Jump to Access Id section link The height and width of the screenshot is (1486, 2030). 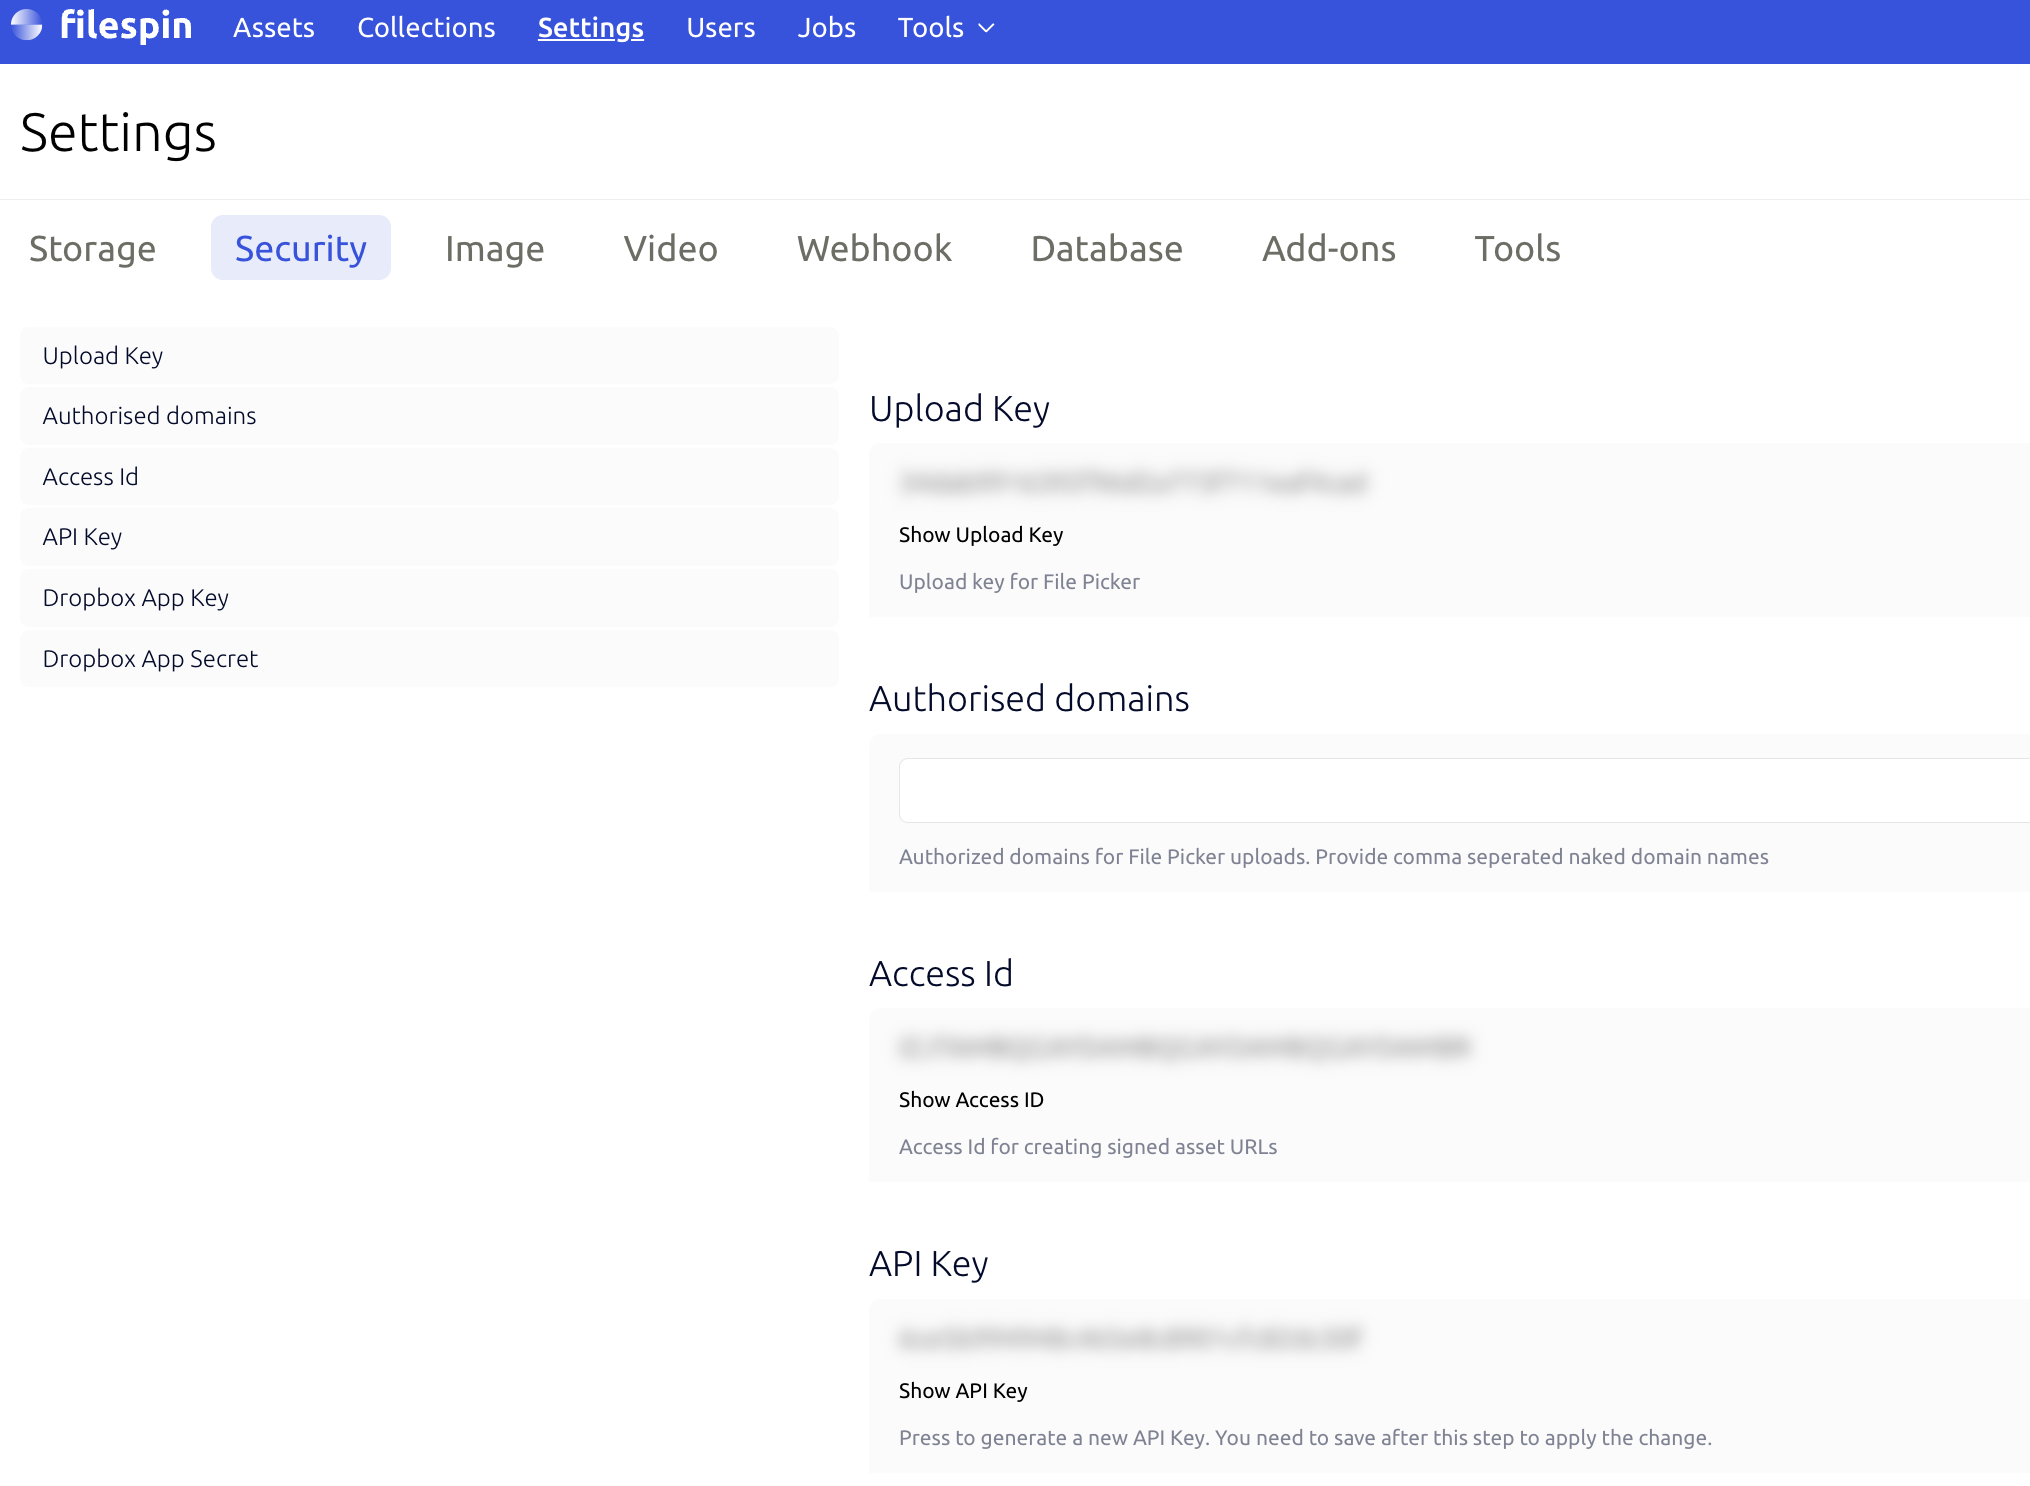(90, 477)
